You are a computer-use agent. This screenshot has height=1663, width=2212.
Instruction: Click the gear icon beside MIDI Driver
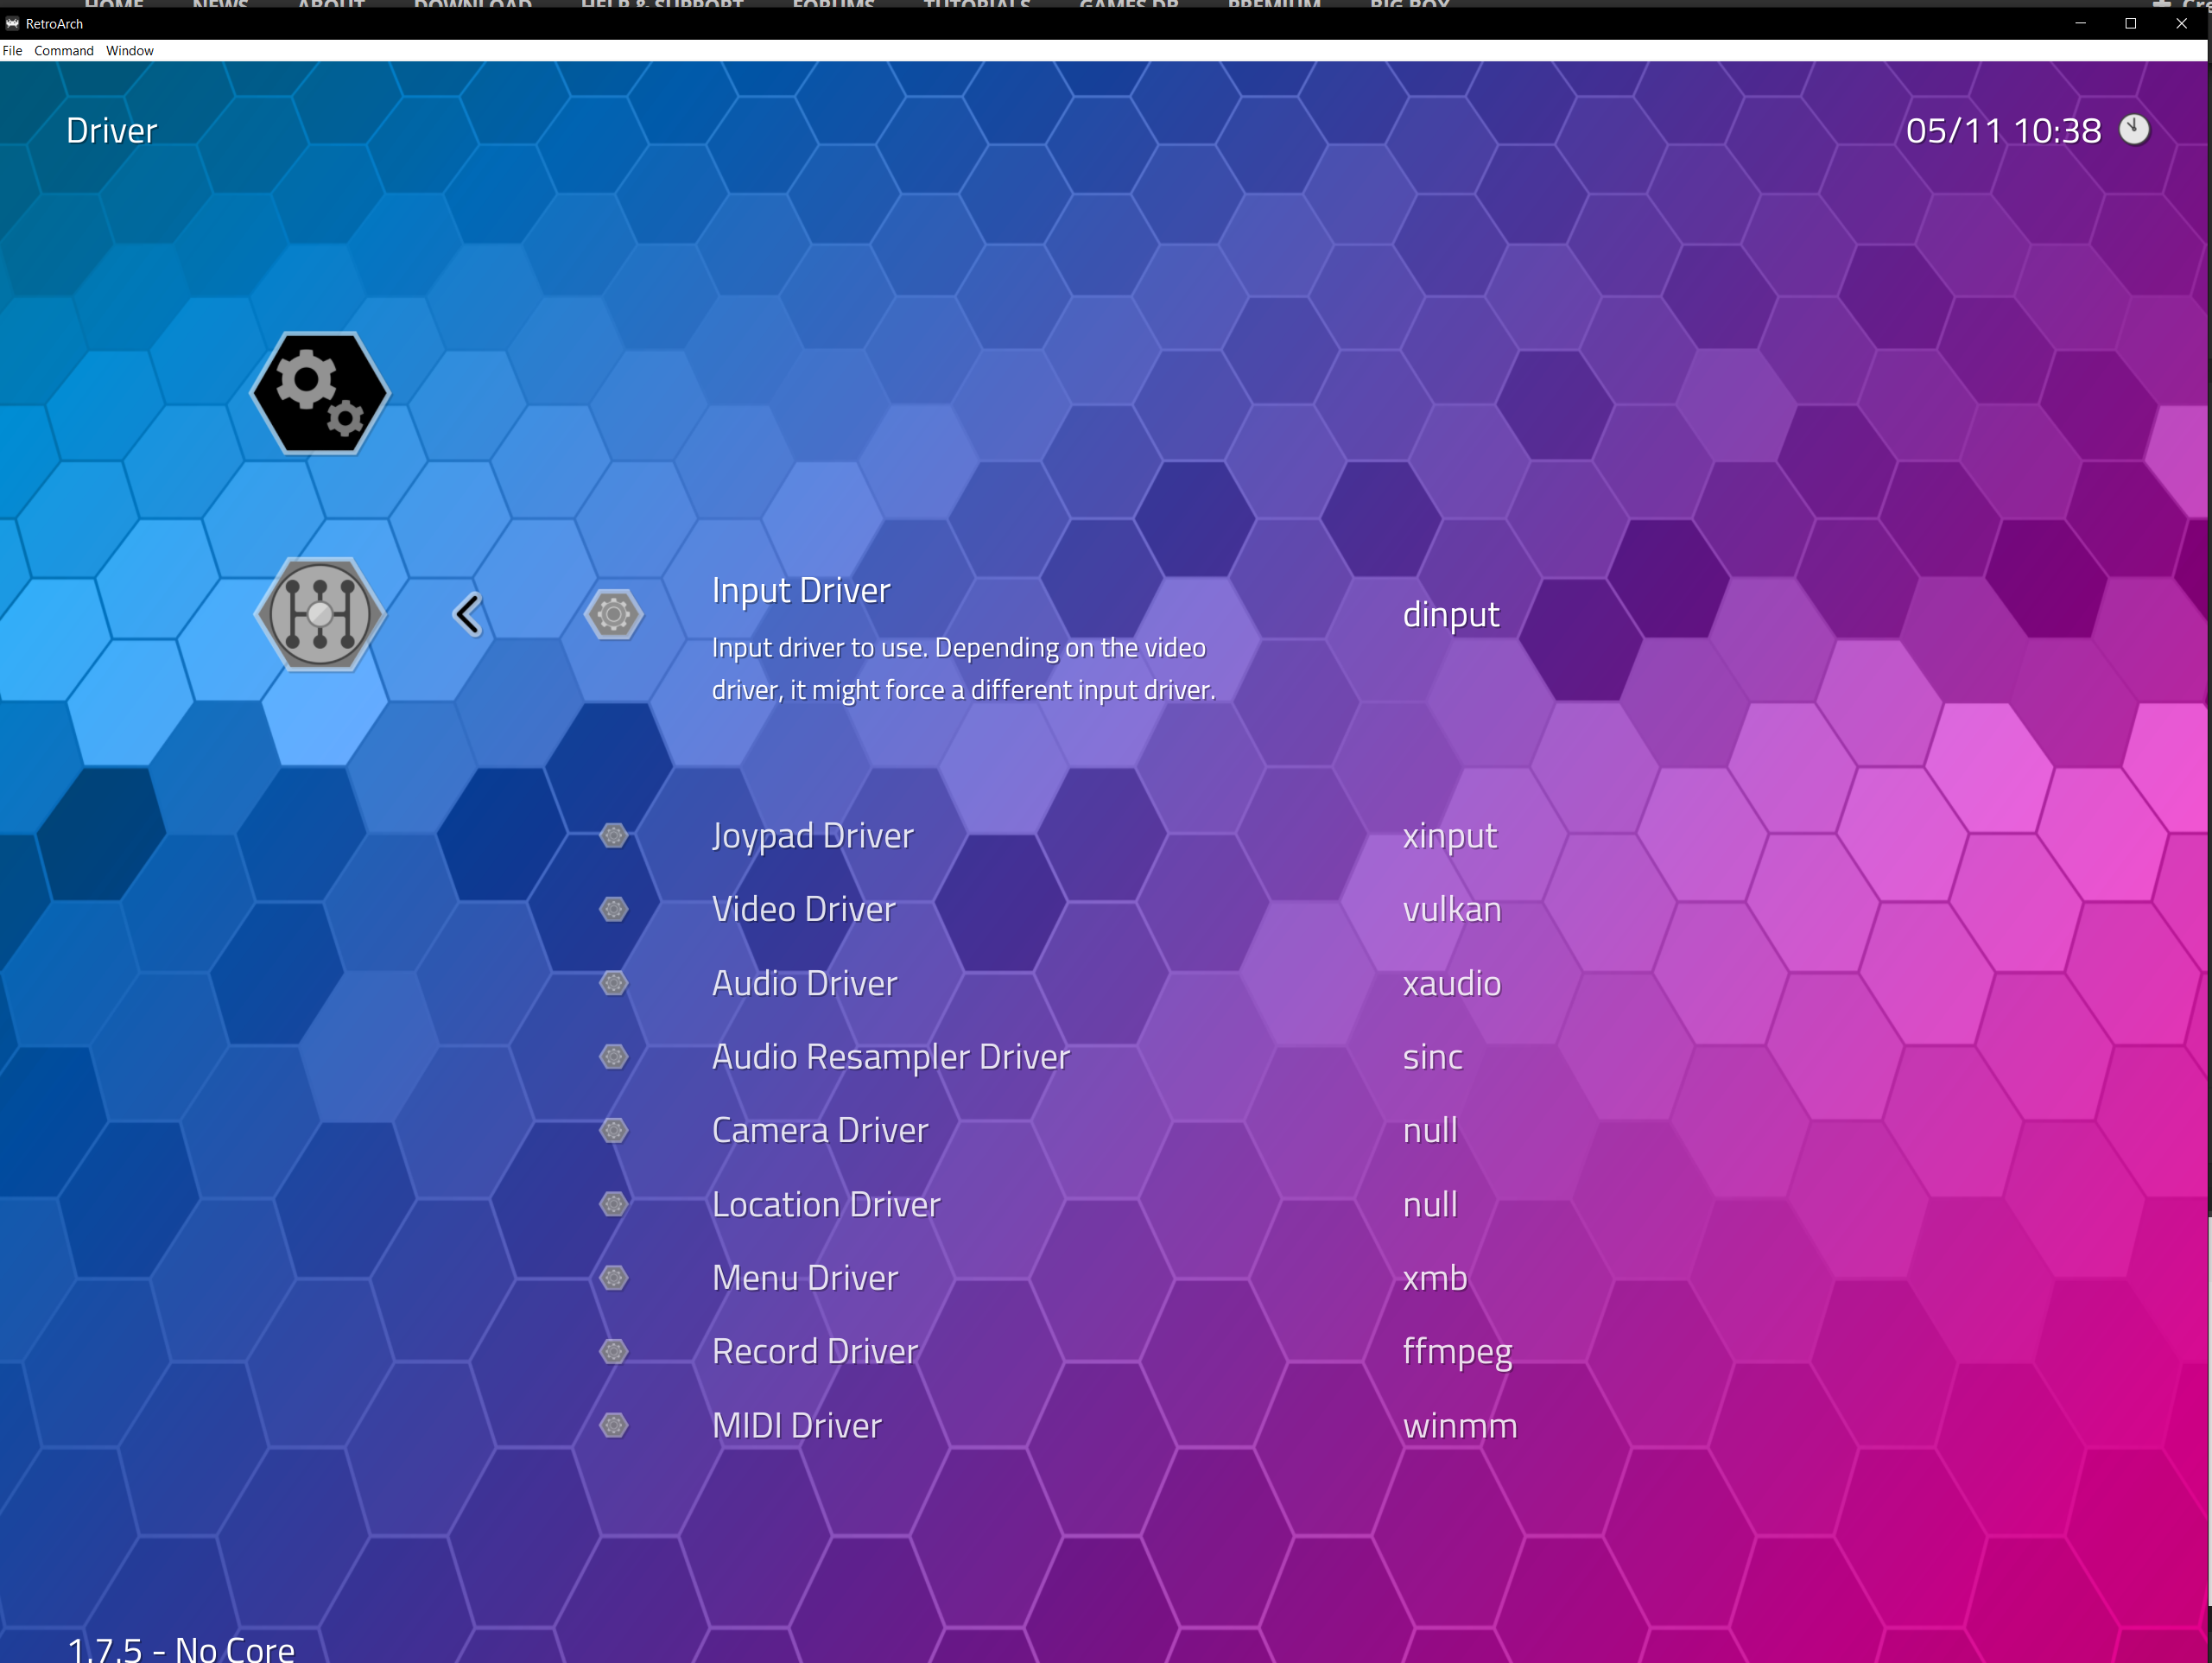pyautogui.click(x=614, y=1425)
